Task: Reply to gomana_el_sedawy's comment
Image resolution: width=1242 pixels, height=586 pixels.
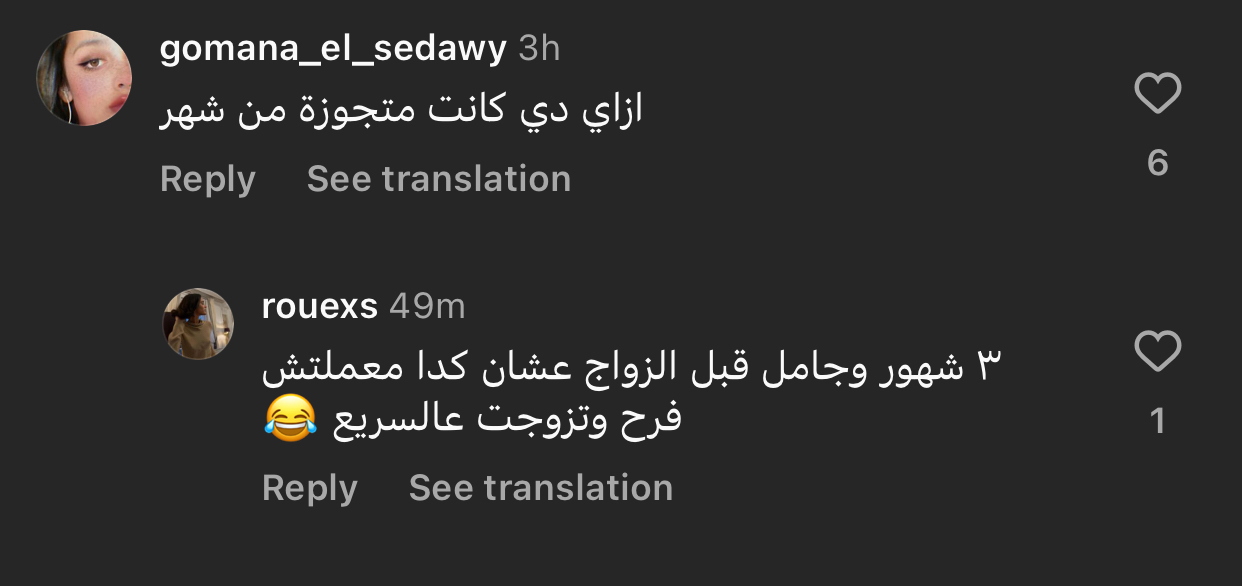Action: coord(207,179)
